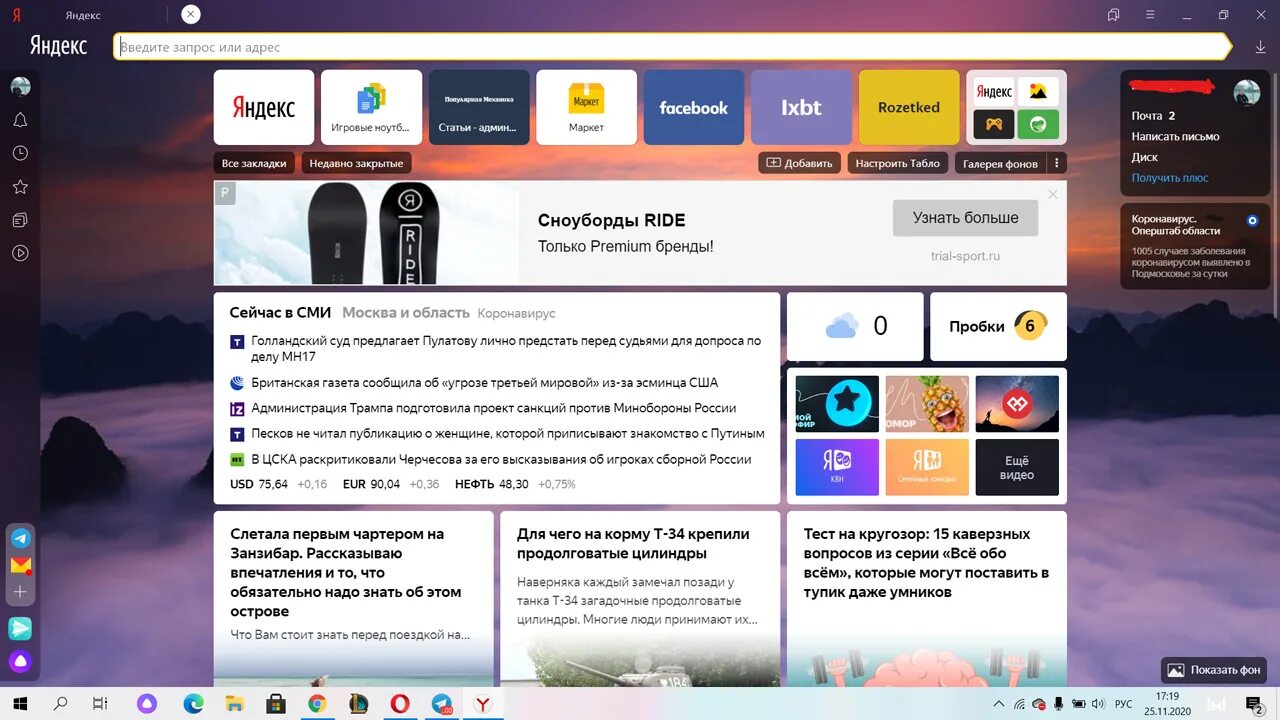
Task: Click Недавно закрытые button
Action: 356,163
